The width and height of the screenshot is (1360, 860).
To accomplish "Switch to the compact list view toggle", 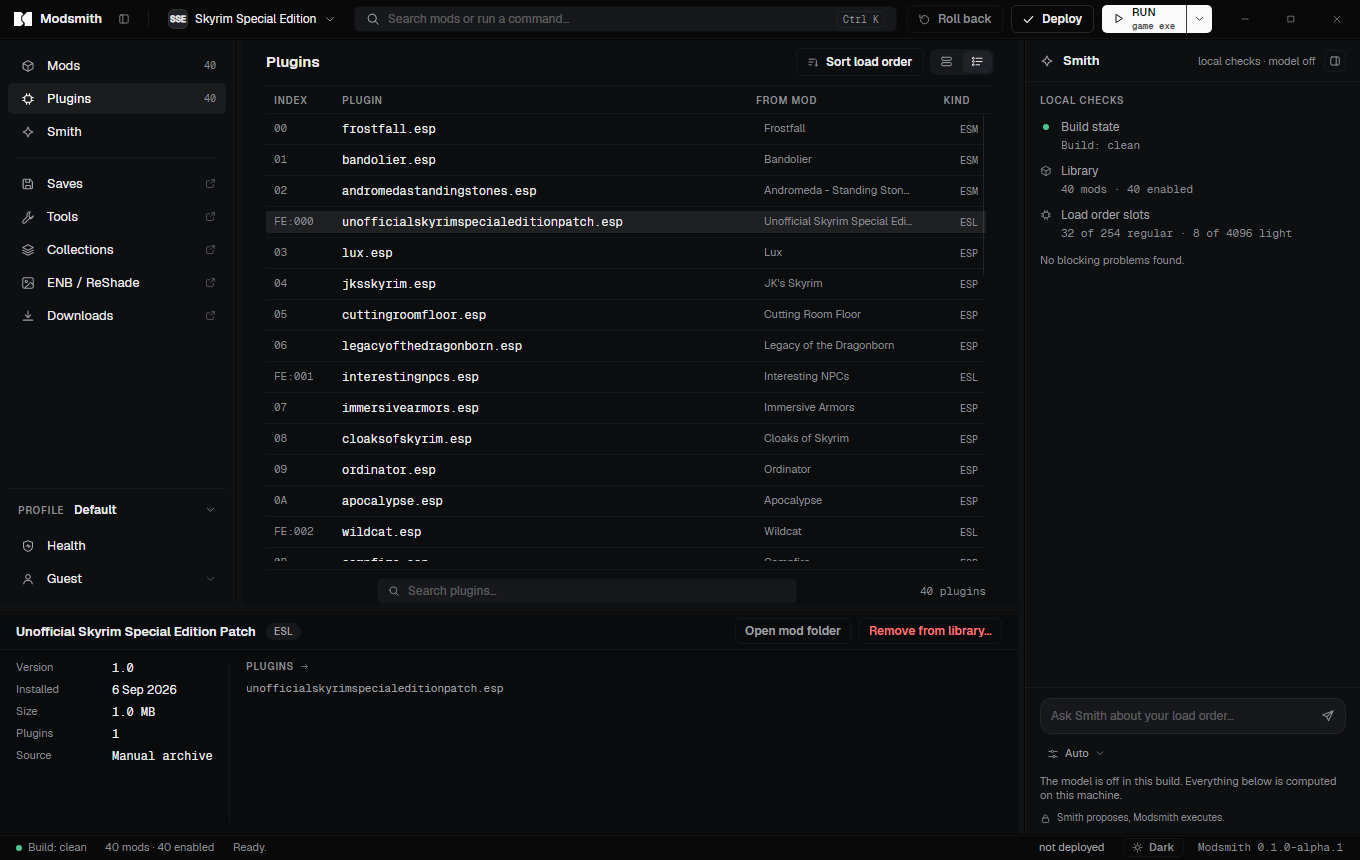I will (x=946, y=62).
